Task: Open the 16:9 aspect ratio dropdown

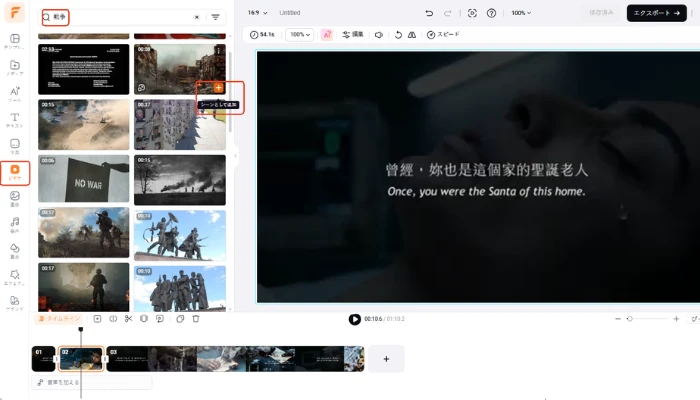Action: [x=258, y=12]
